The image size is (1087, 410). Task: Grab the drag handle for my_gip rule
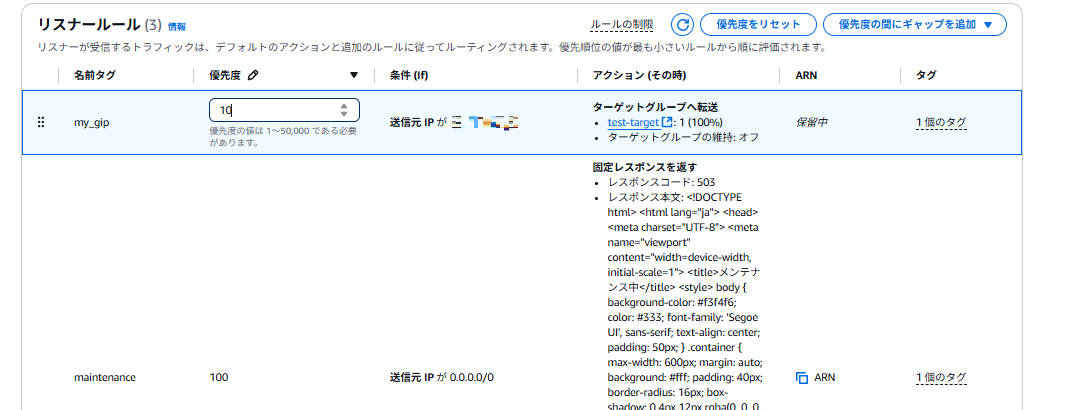pyautogui.click(x=41, y=122)
